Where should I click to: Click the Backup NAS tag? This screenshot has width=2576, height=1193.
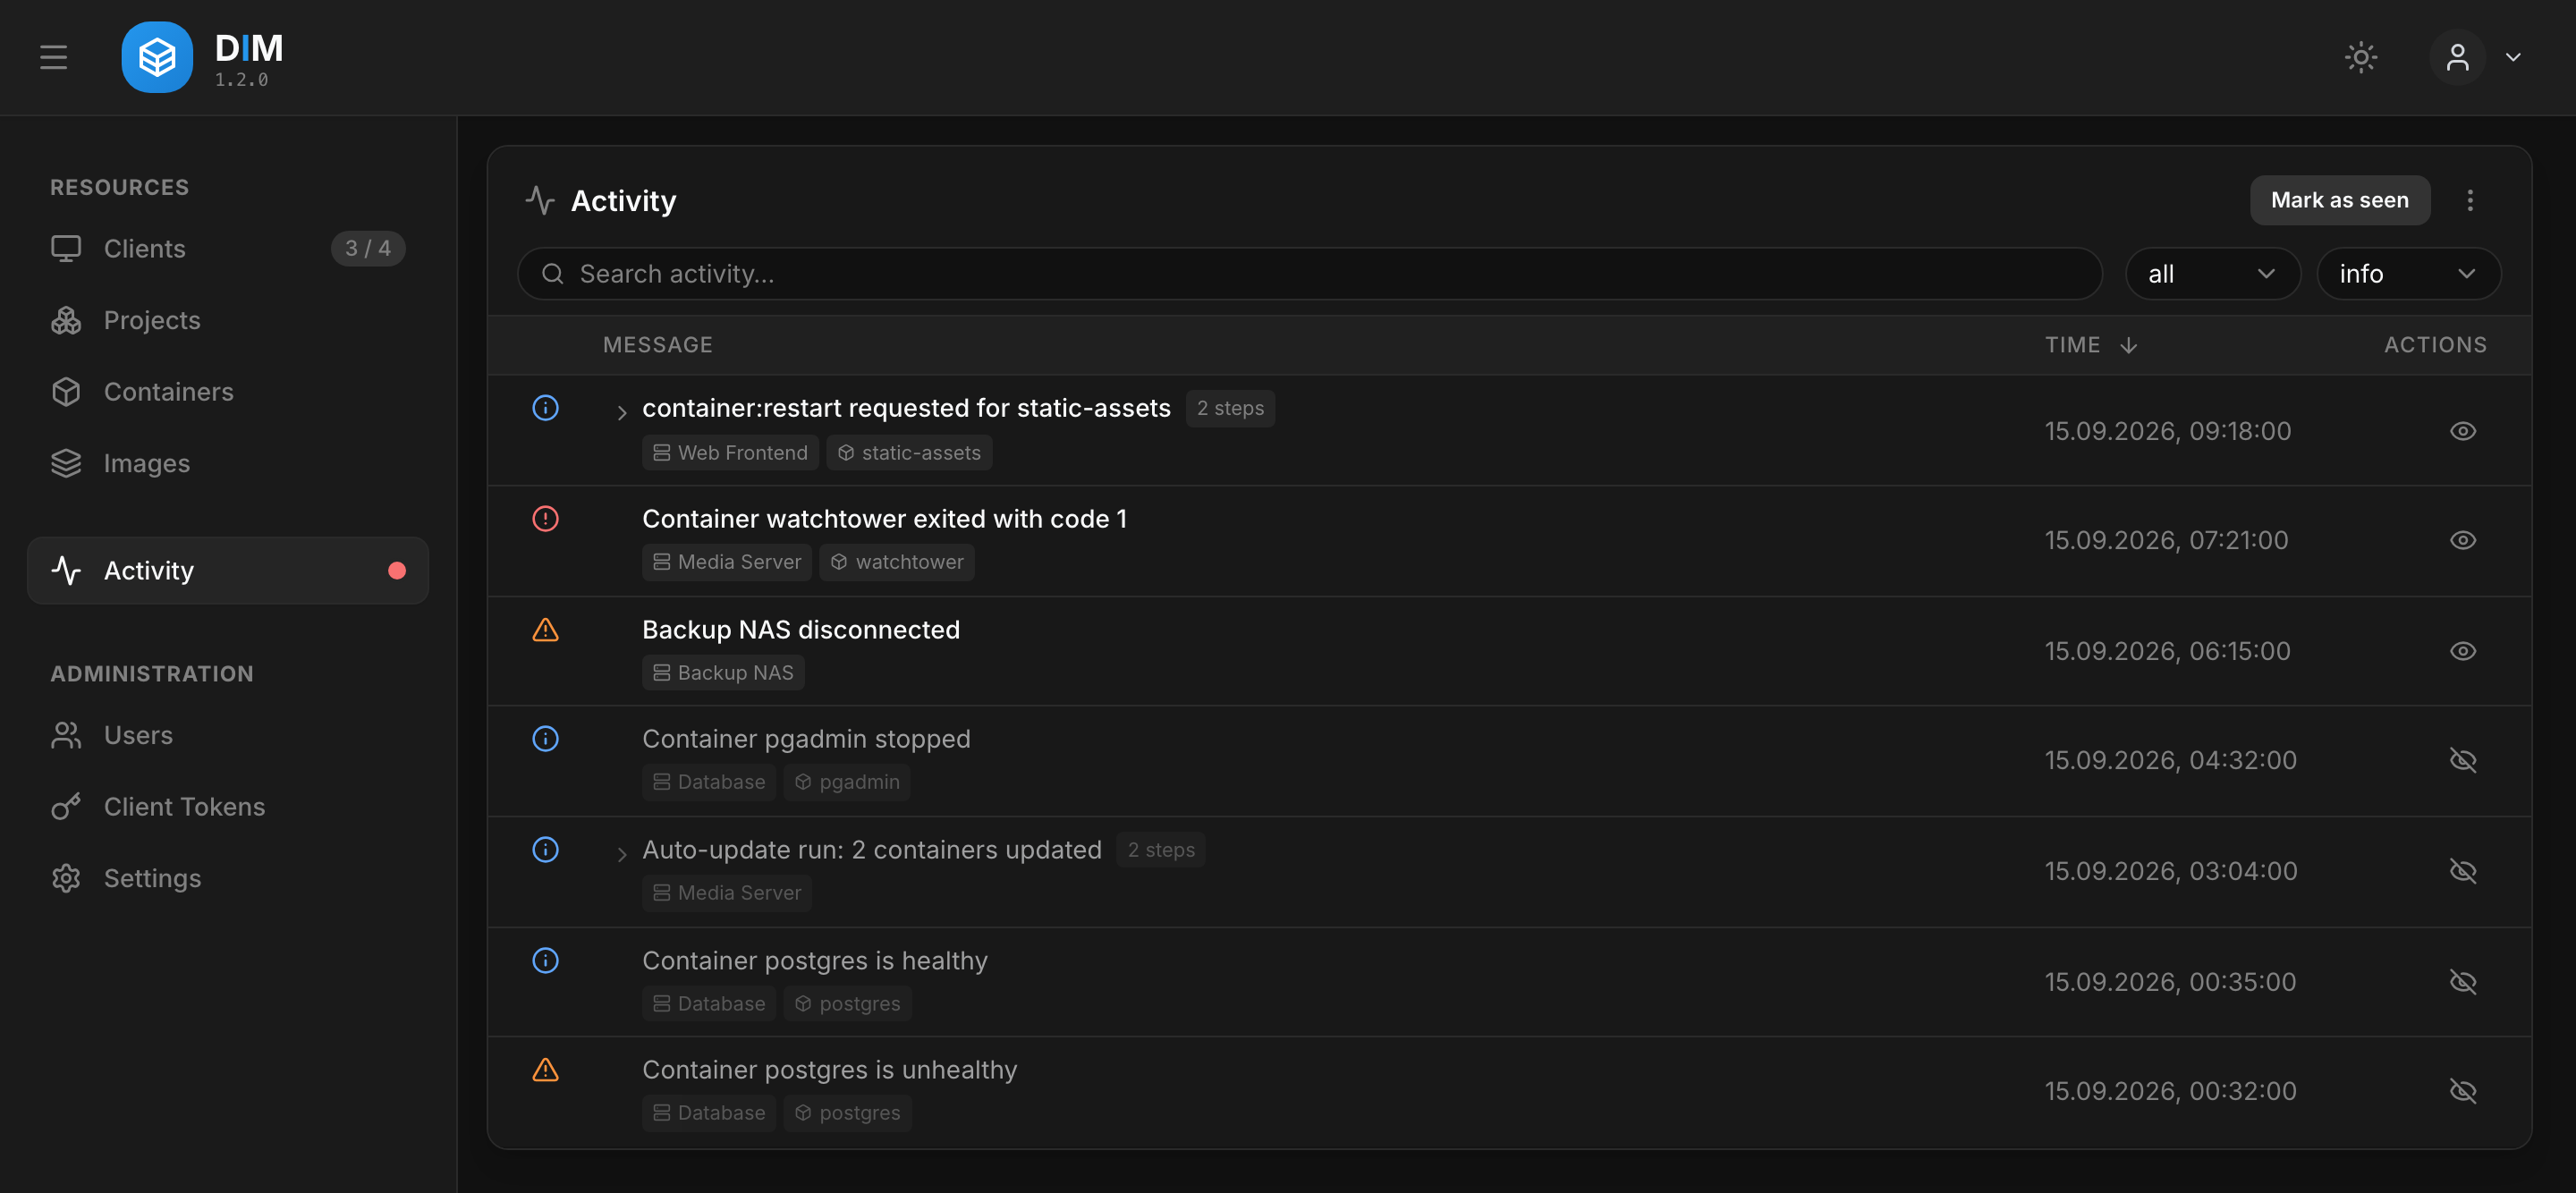click(x=723, y=673)
